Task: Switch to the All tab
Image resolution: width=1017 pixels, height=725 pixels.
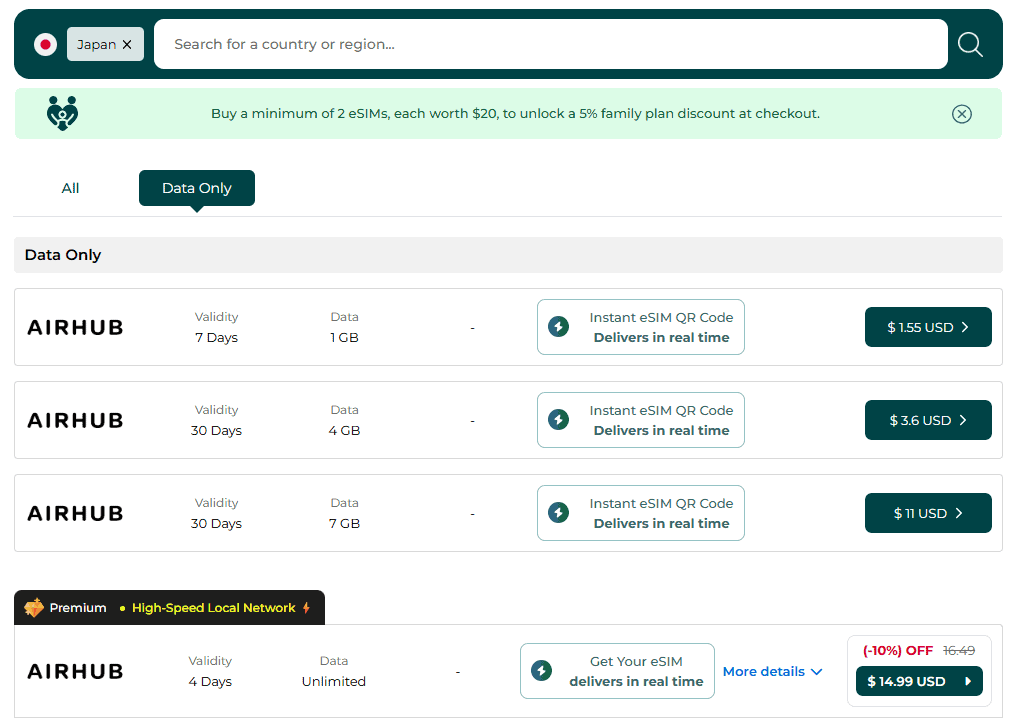Action: coord(70,188)
